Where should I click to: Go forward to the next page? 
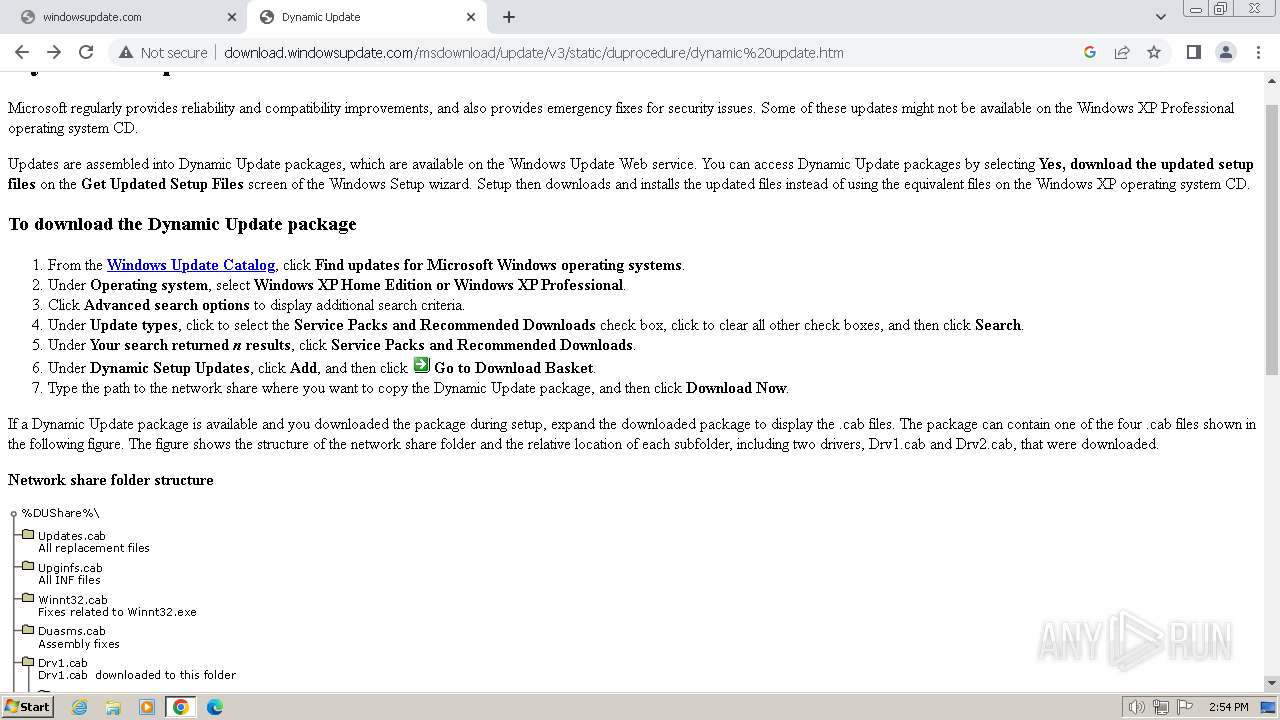click(54, 52)
